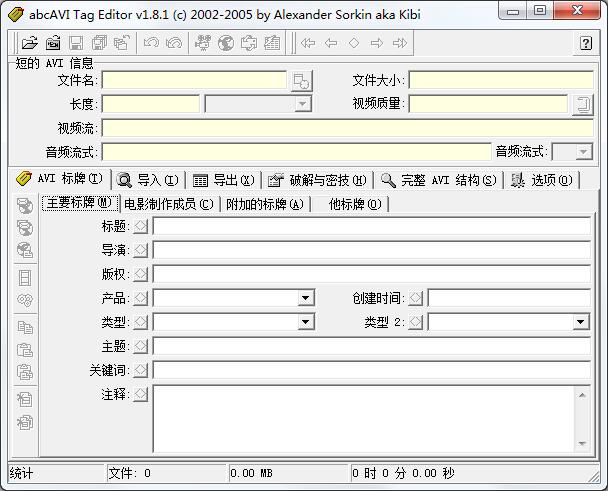The image size is (608, 491).
Task: Click the double curved-arrow undo-all icon
Action: (174, 43)
